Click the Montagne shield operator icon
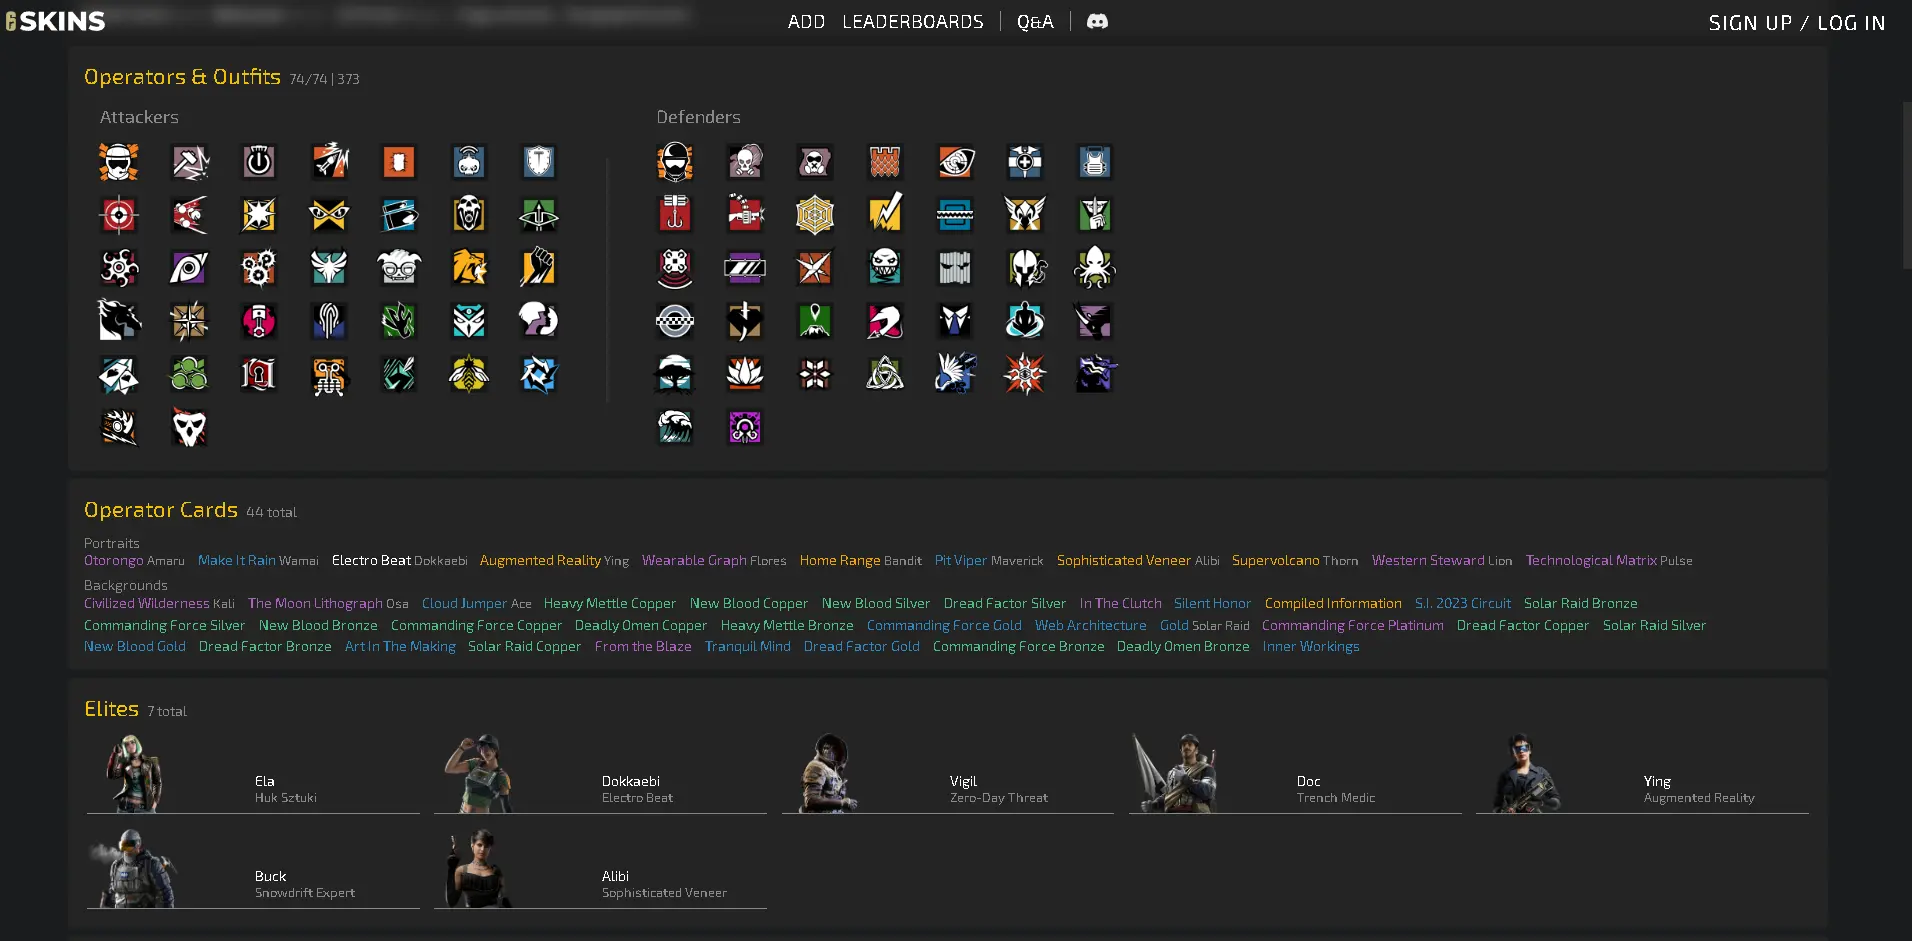 click(x=539, y=162)
